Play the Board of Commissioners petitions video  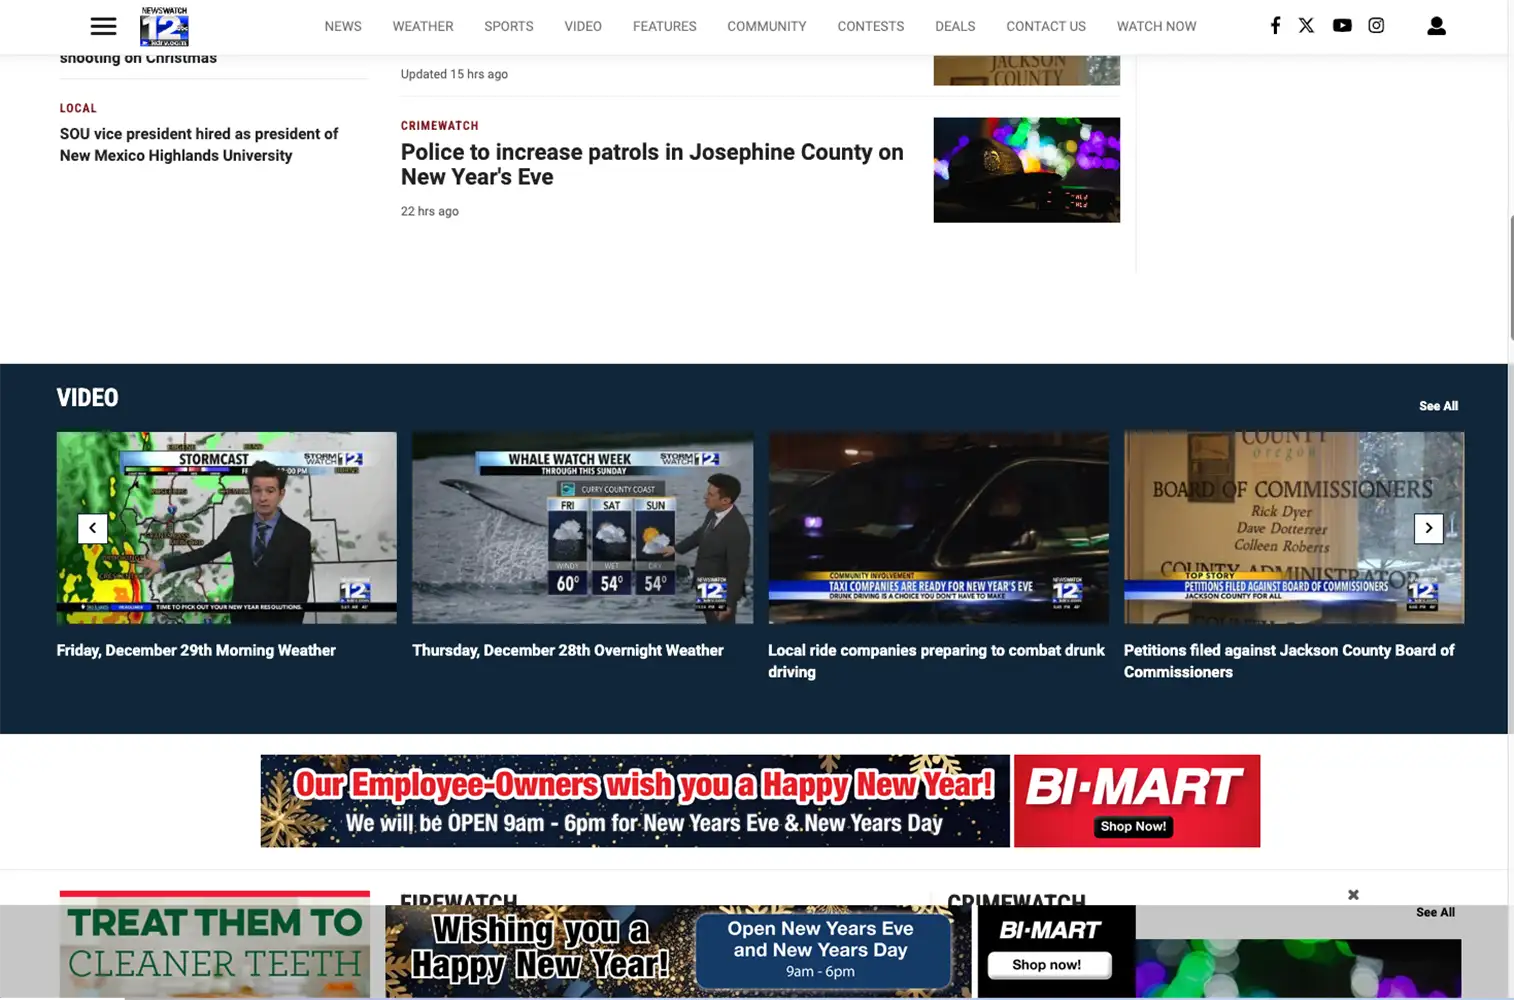coord(1294,528)
